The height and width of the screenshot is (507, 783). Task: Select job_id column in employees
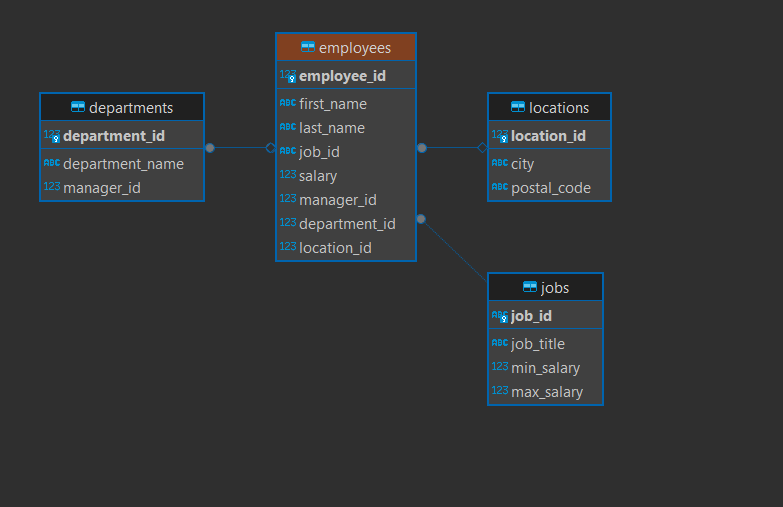(x=346, y=151)
